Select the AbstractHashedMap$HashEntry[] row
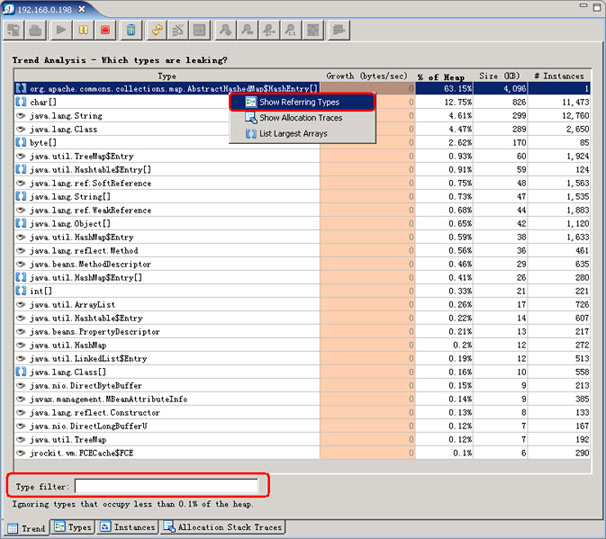 click(302, 88)
